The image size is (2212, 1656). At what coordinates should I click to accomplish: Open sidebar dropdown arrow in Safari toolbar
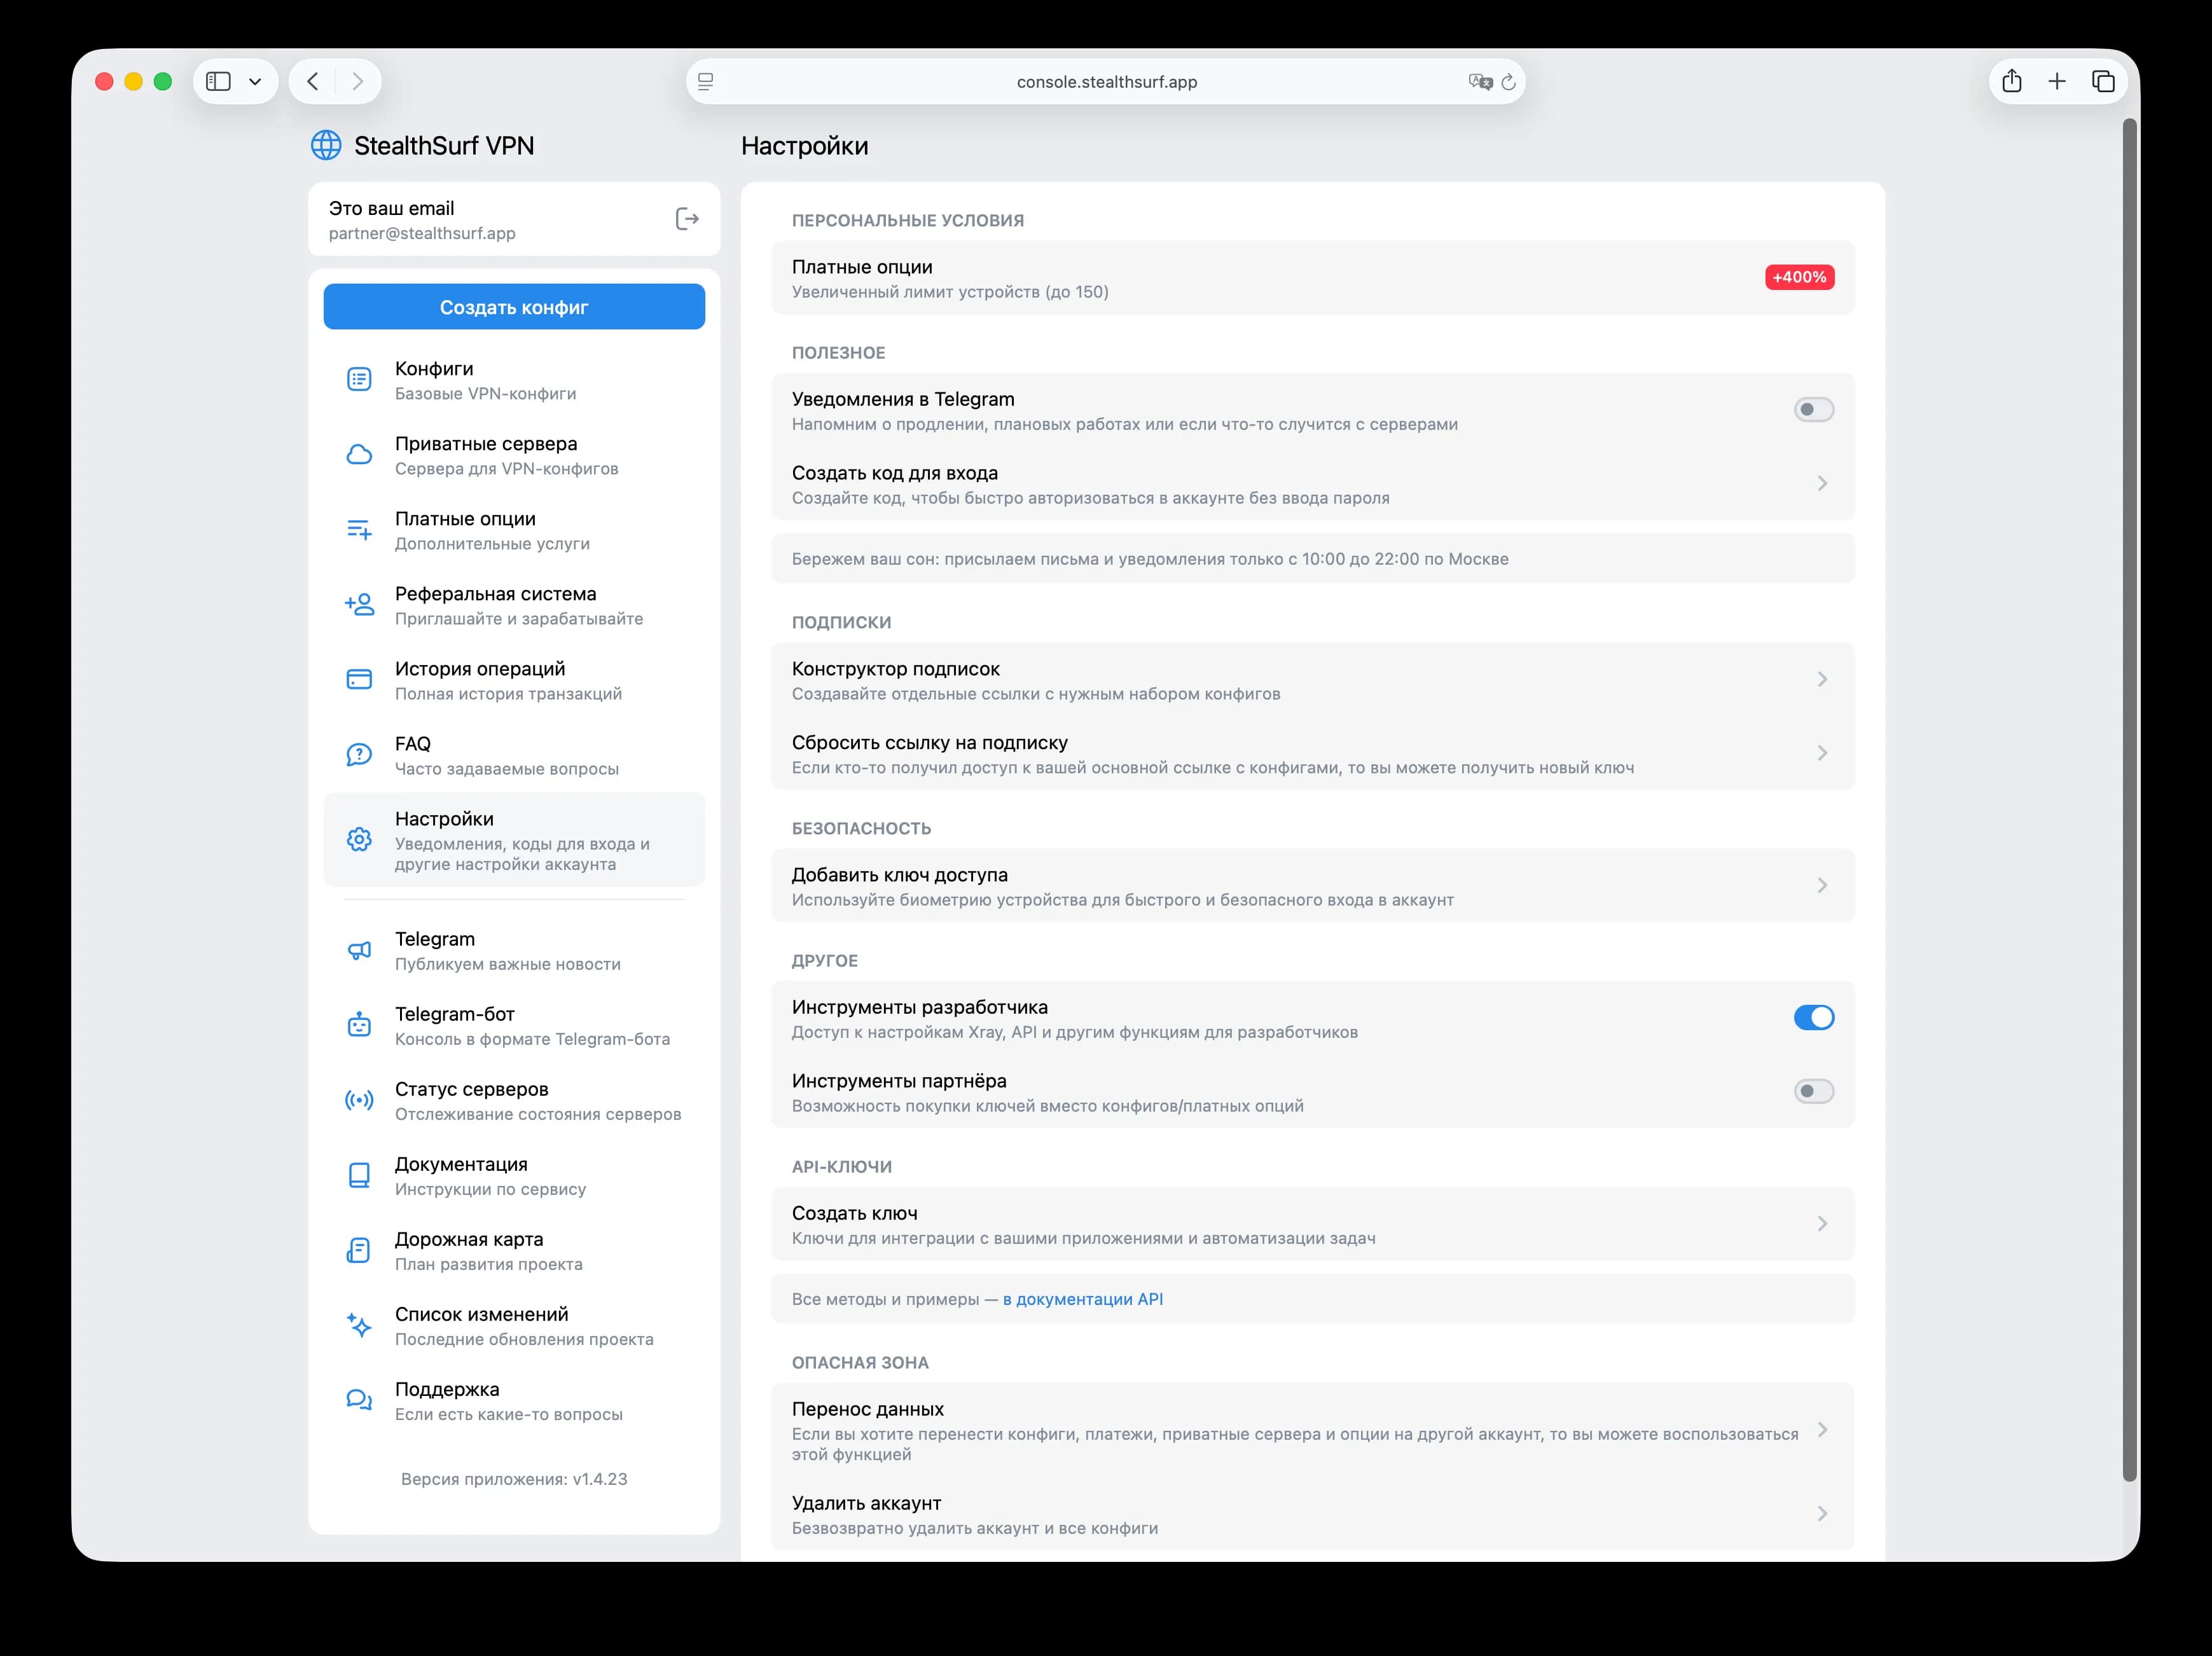(255, 82)
